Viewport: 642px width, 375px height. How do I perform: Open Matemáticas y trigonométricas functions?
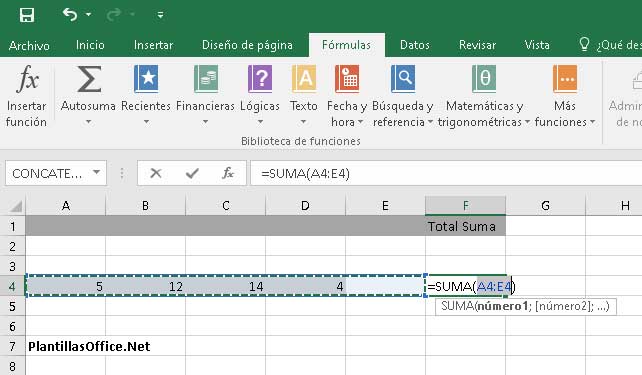coord(484,96)
